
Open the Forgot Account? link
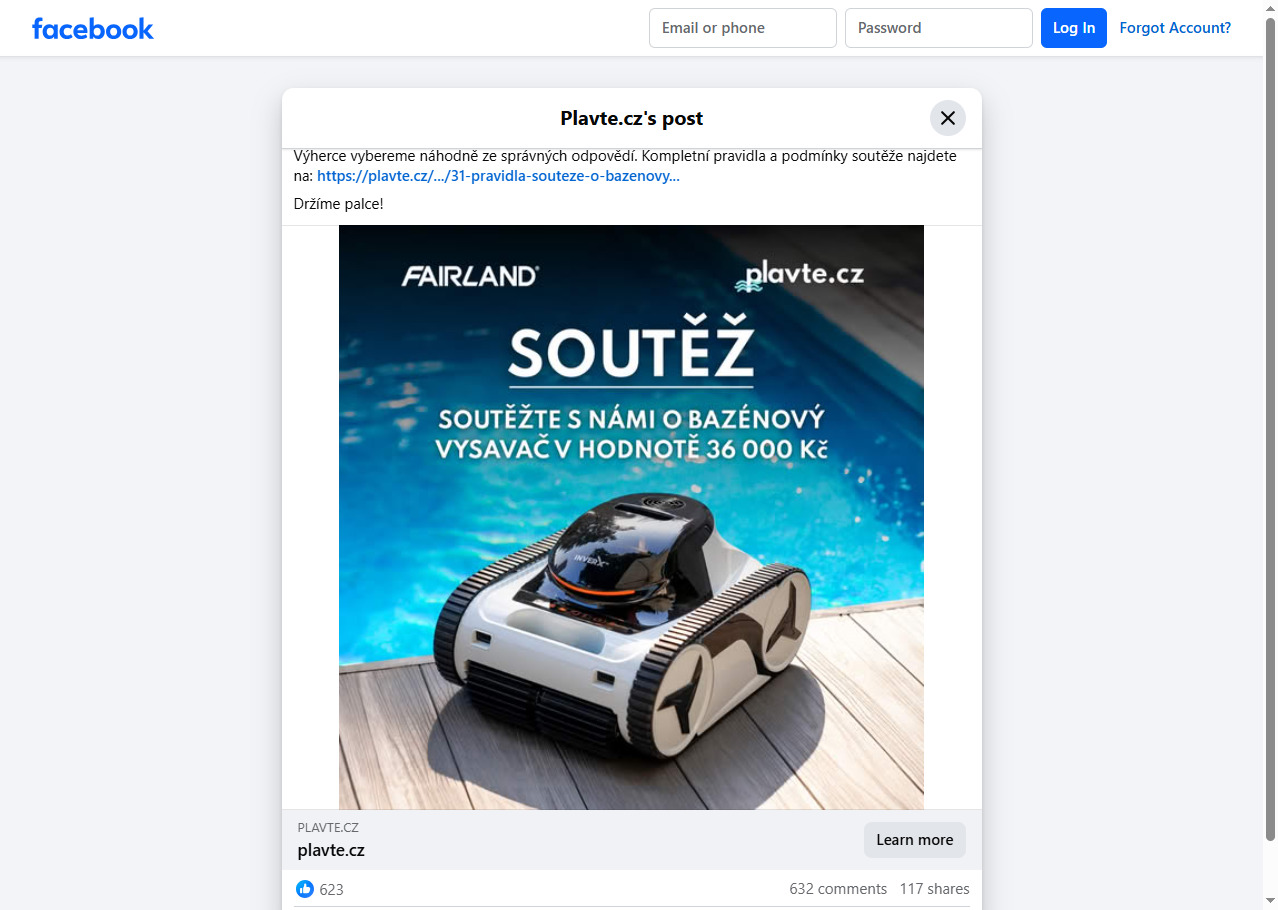point(1175,28)
